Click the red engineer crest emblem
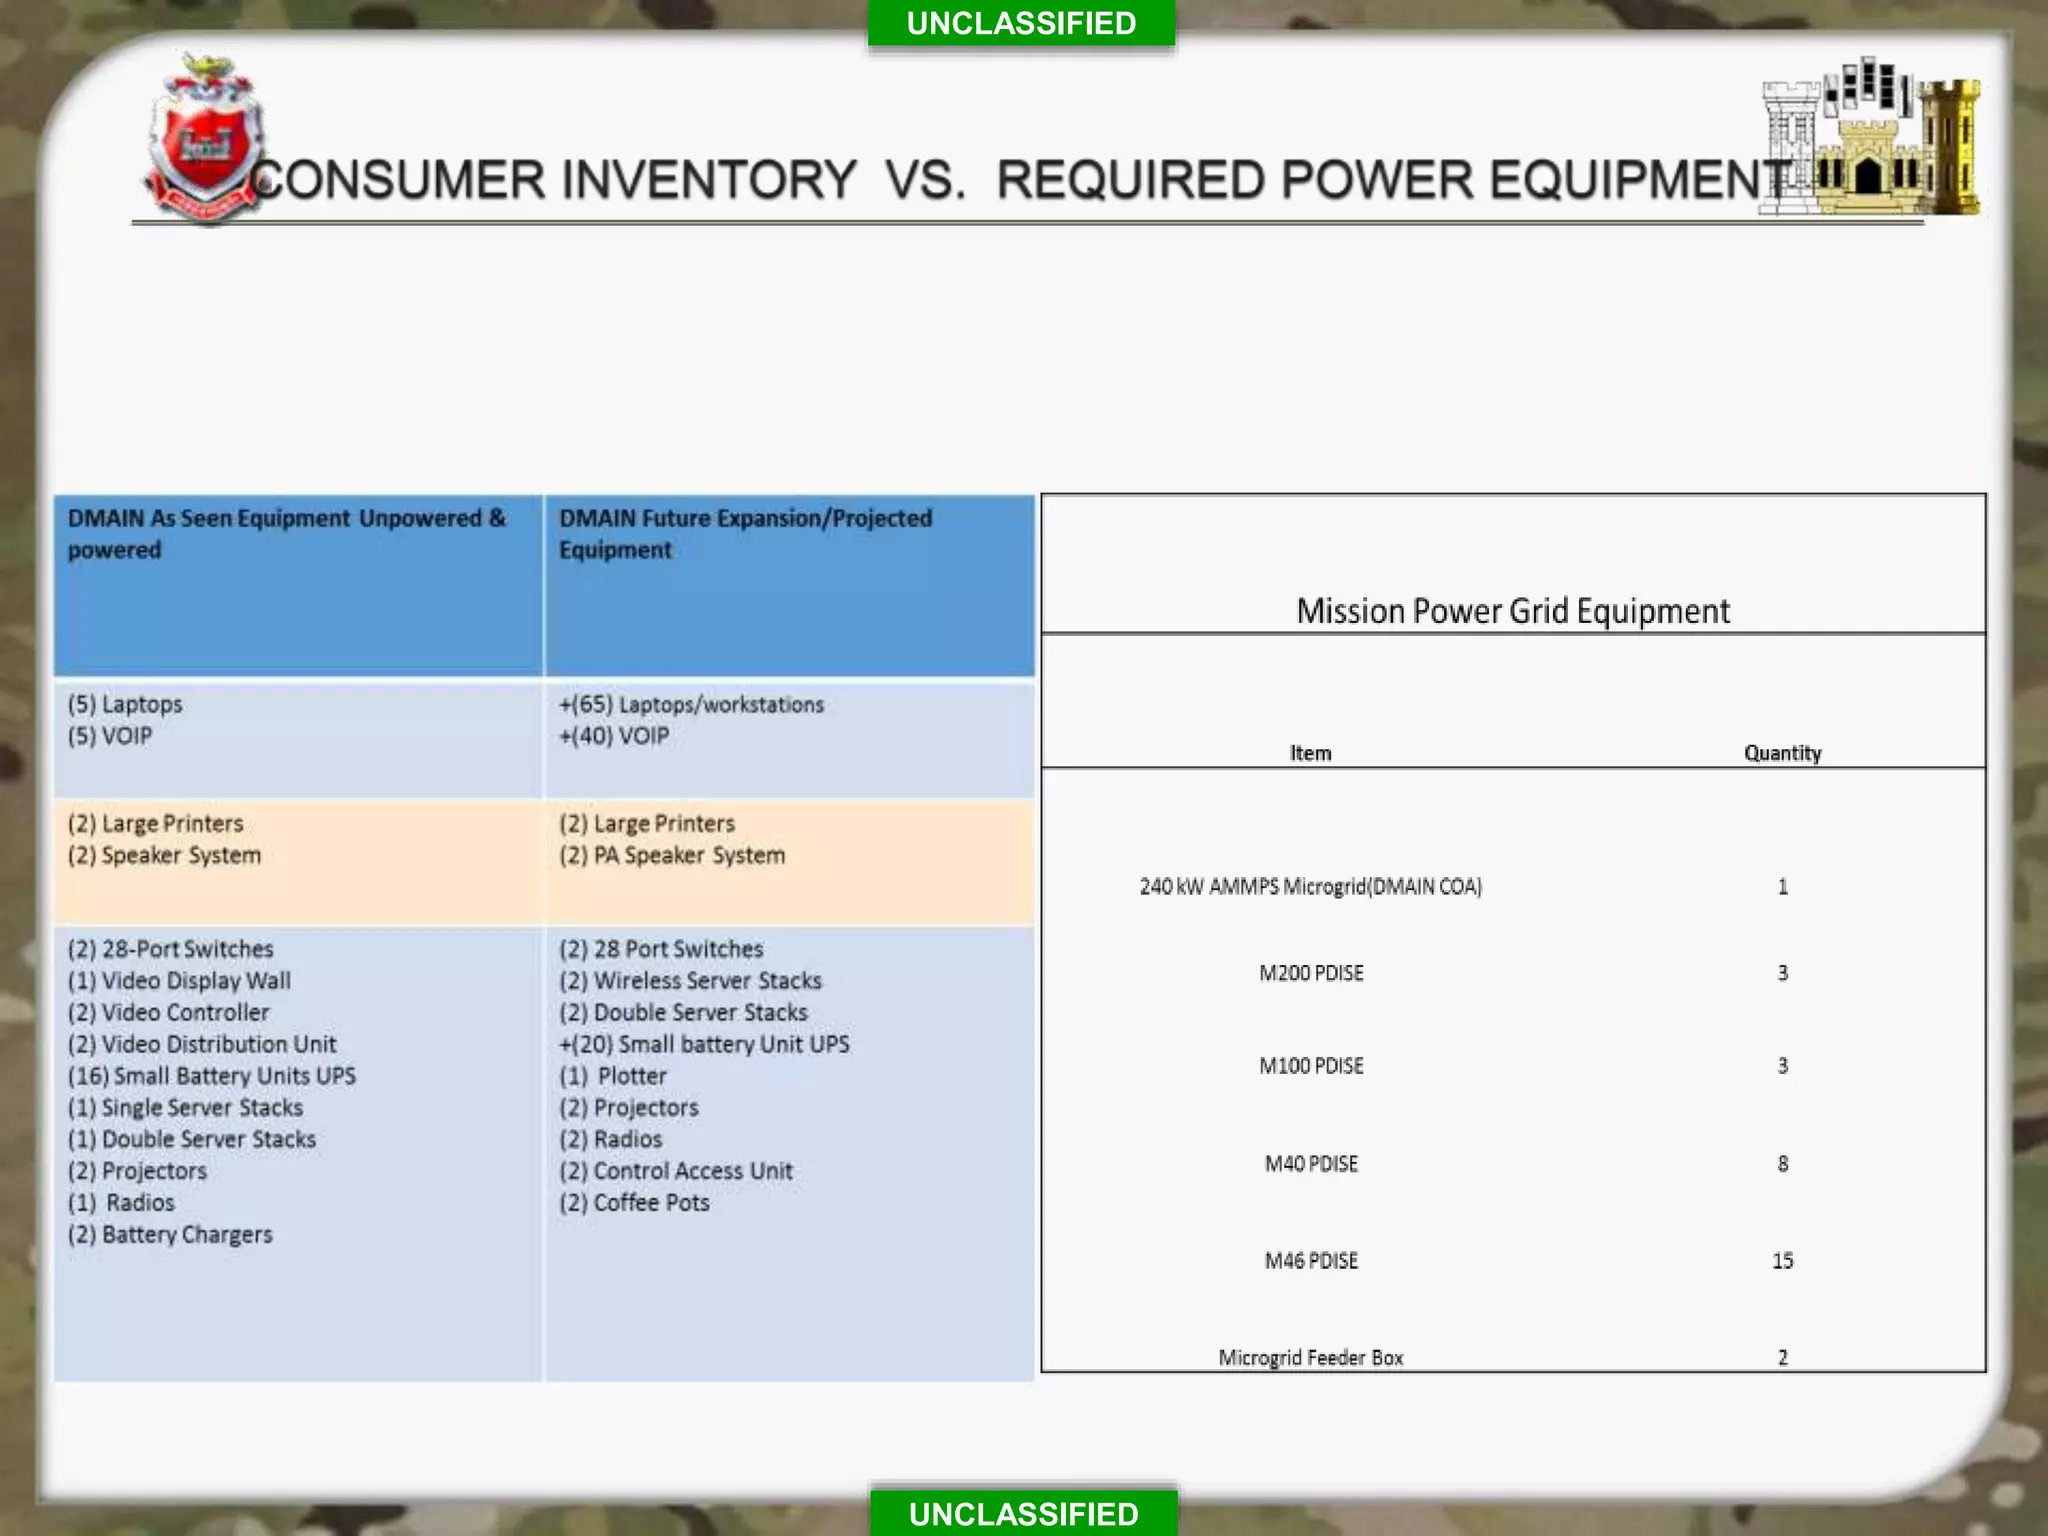Image resolution: width=2048 pixels, height=1536 pixels. (203, 142)
